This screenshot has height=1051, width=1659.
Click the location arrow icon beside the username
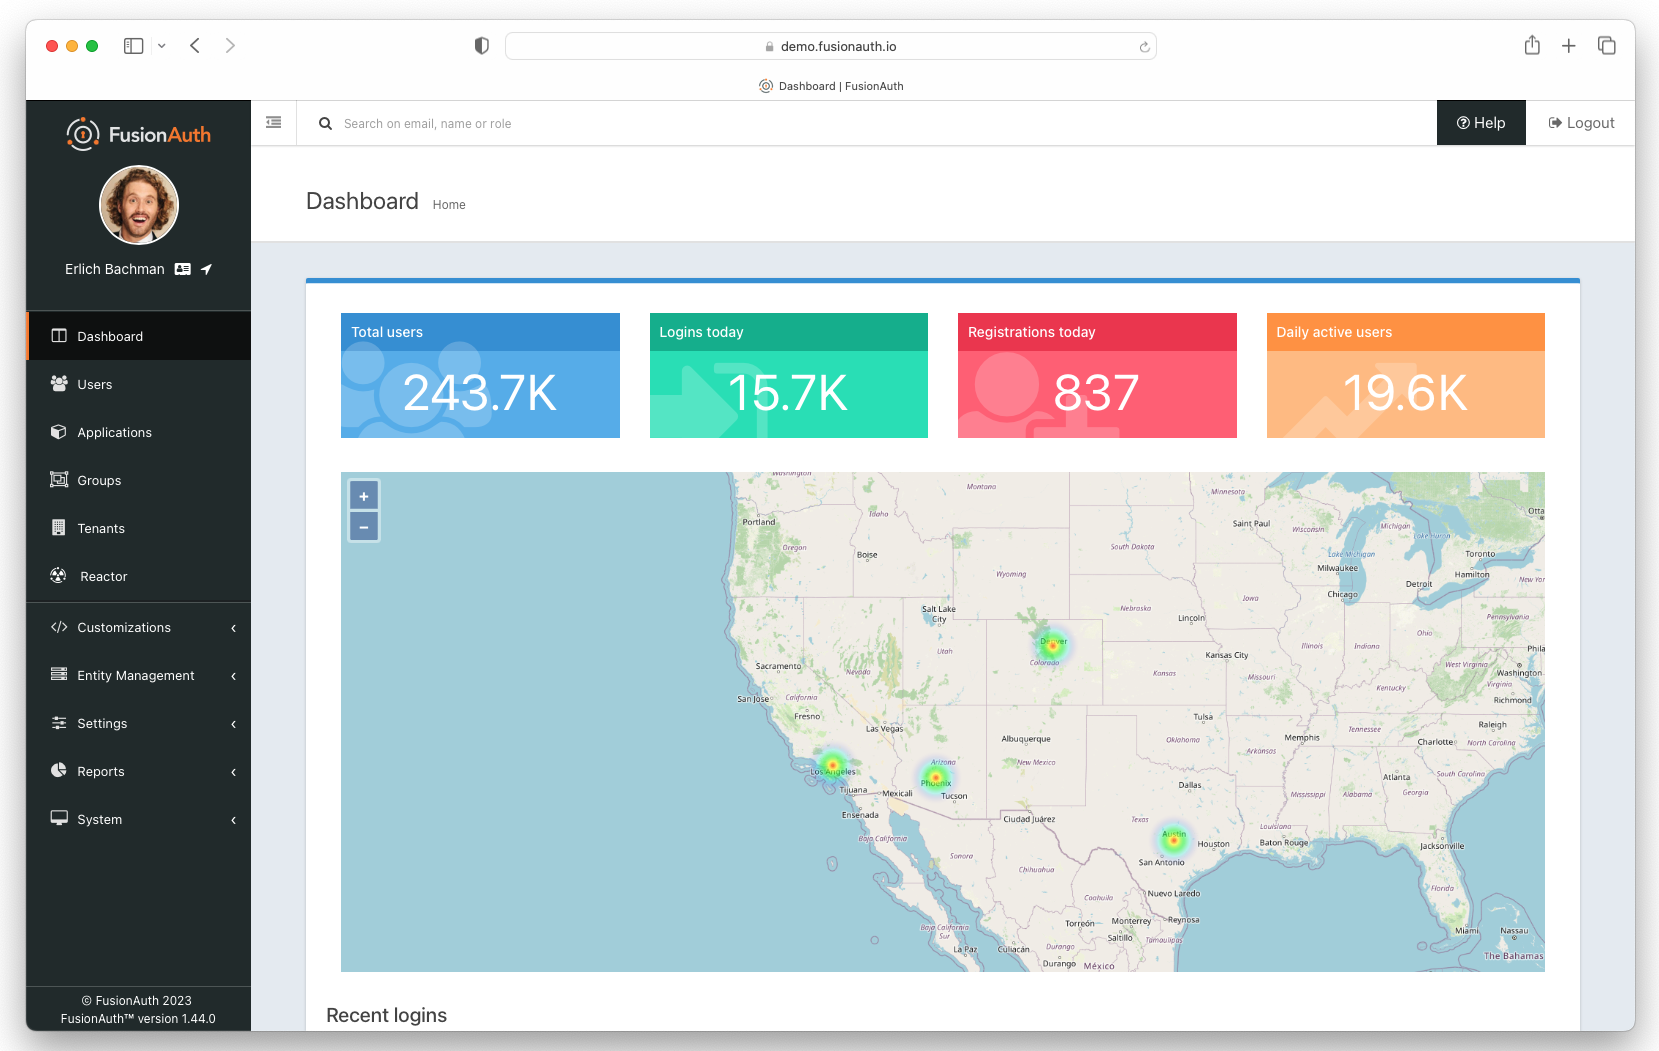click(x=206, y=268)
